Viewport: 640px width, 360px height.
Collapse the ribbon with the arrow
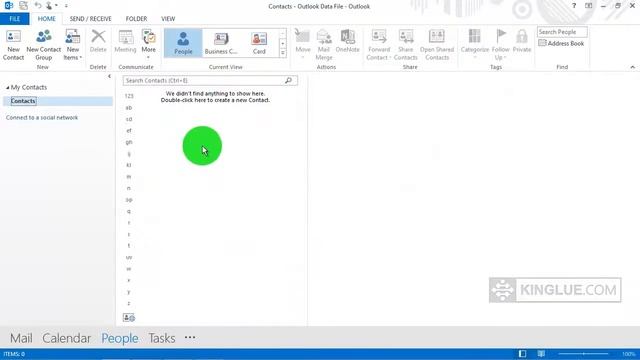click(x=633, y=67)
